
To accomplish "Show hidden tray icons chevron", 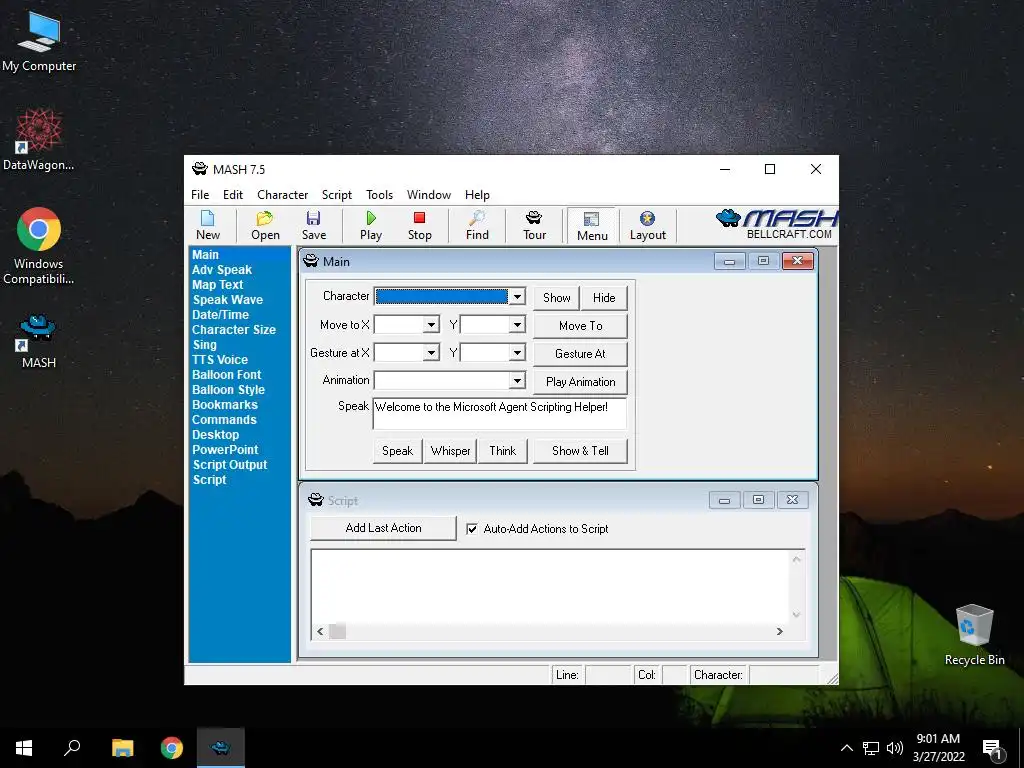I will (846, 748).
